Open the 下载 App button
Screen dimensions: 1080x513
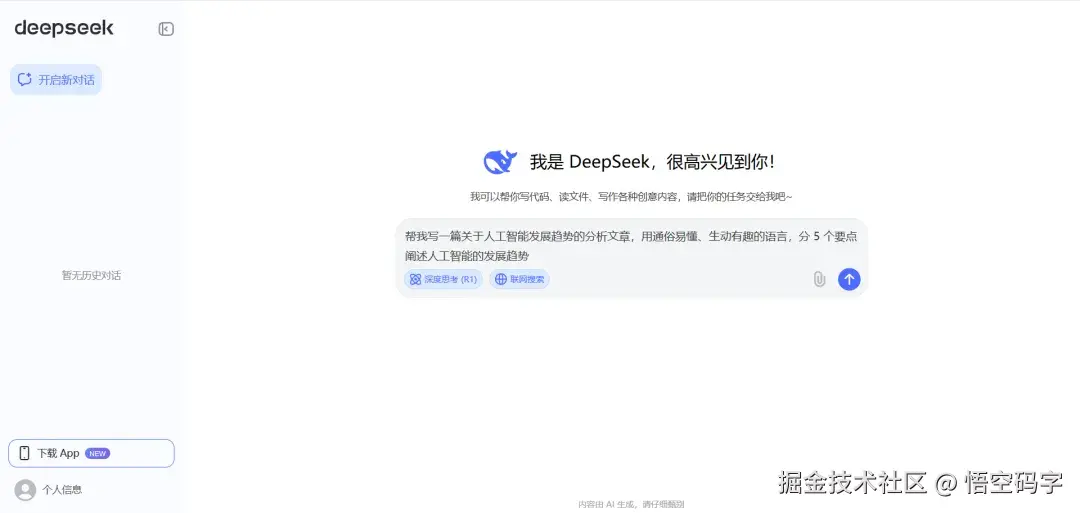click(92, 453)
